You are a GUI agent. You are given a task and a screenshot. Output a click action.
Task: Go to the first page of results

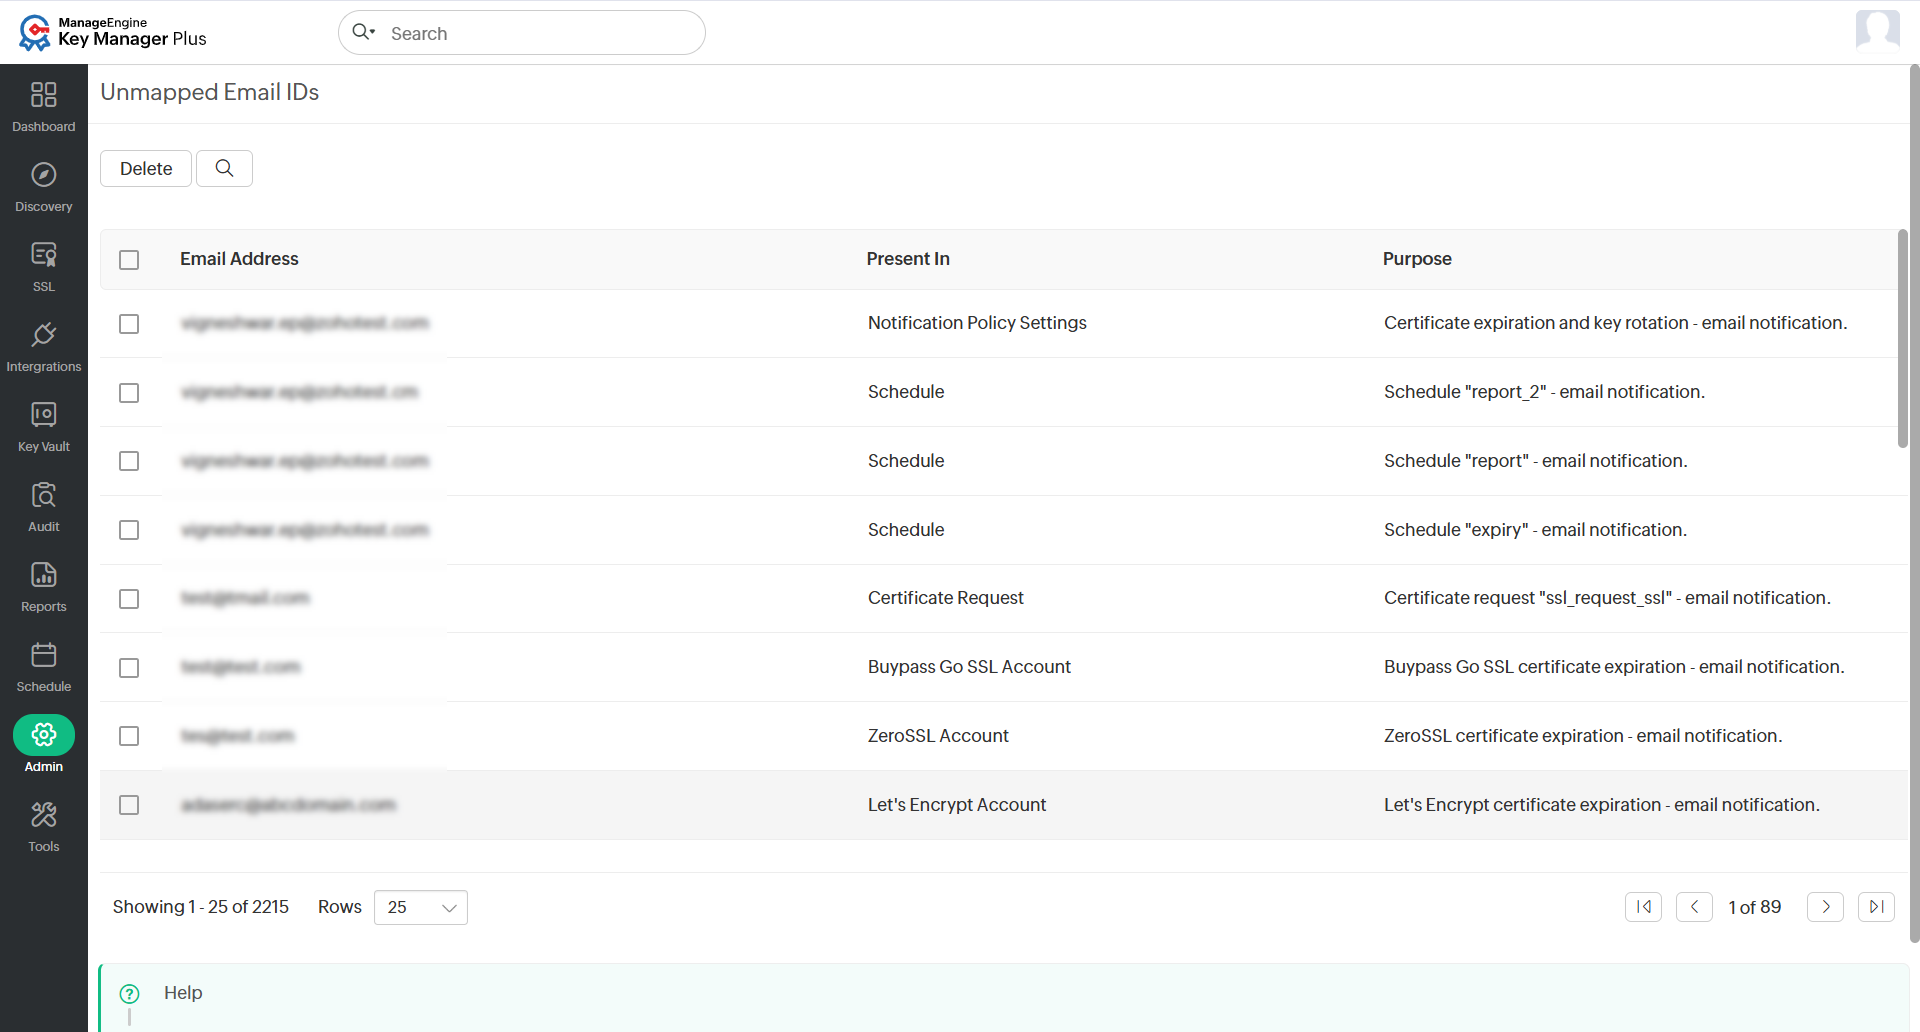[1643, 907]
